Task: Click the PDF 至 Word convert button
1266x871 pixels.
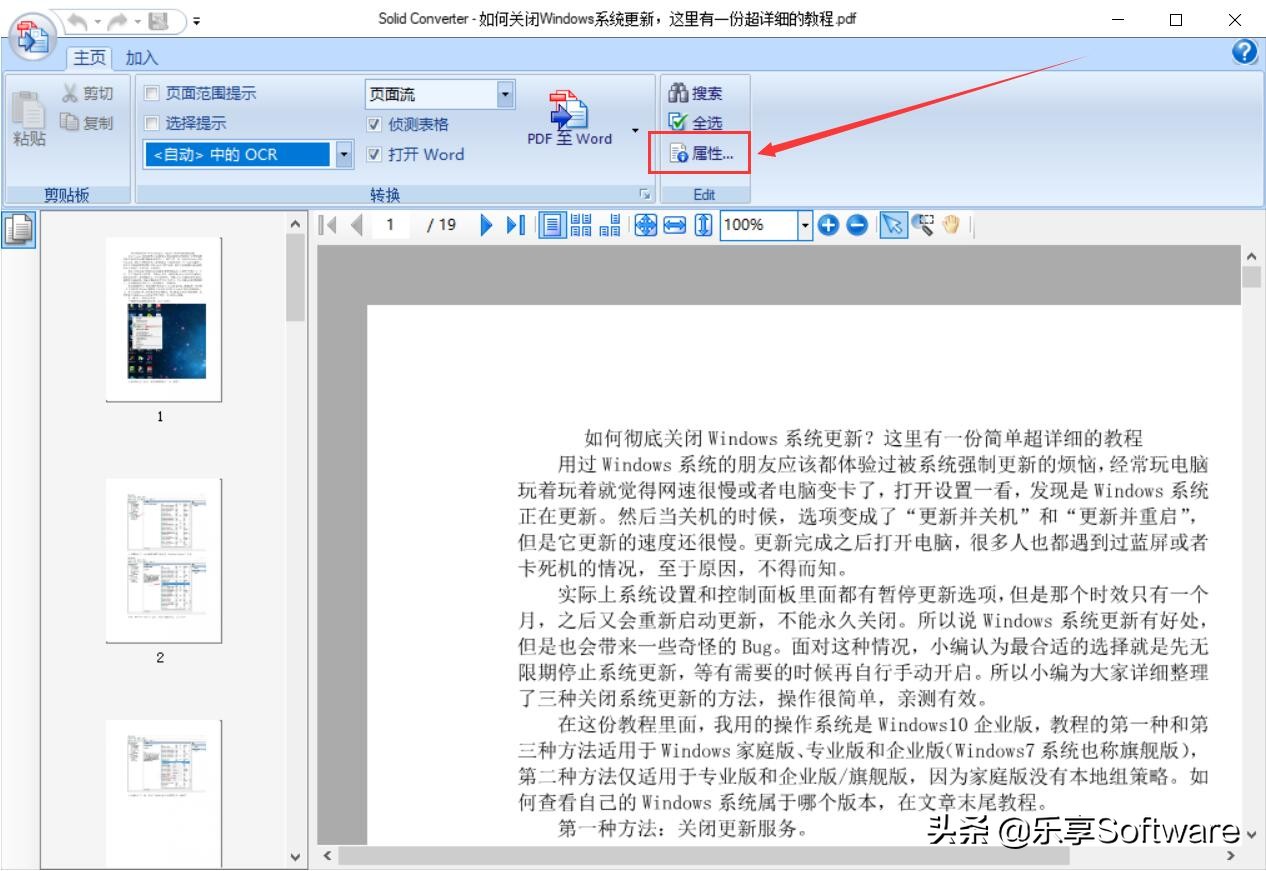Action: click(569, 118)
